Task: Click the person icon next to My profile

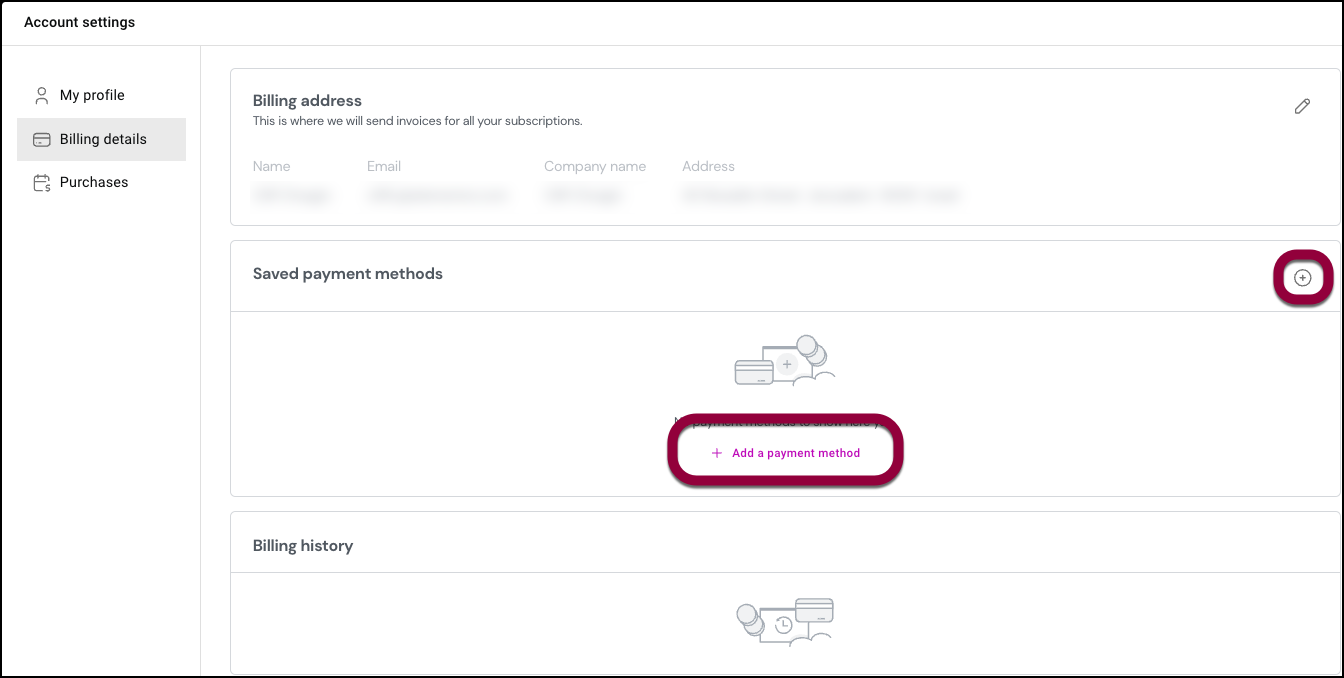Action: (x=41, y=95)
